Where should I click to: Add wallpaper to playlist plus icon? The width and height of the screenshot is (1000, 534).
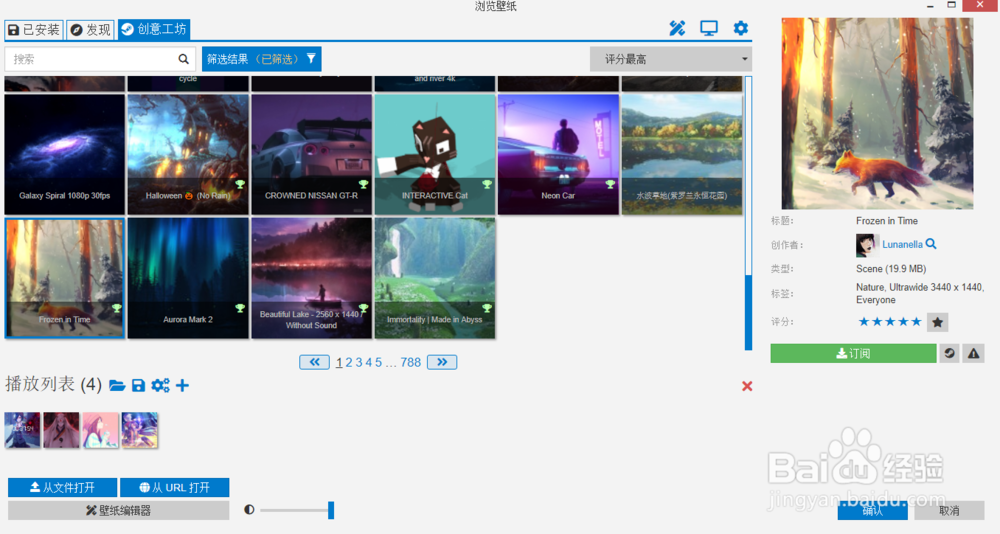(x=182, y=385)
